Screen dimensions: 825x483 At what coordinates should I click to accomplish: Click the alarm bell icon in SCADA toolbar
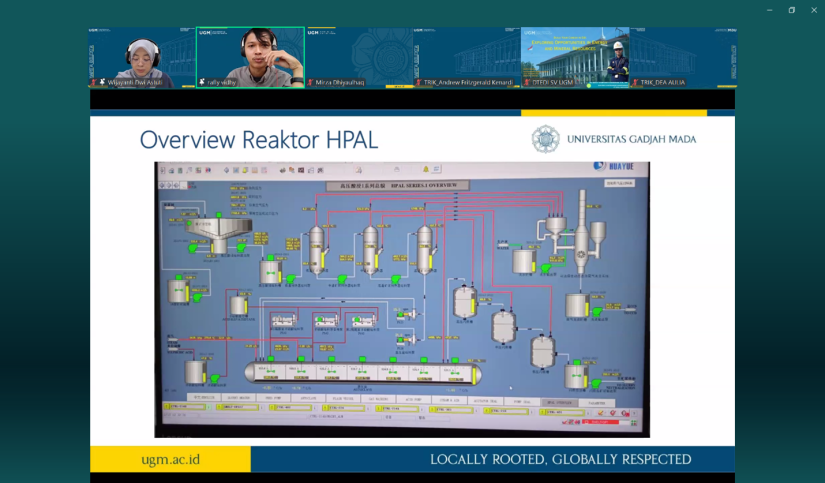click(x=426, y=169)
